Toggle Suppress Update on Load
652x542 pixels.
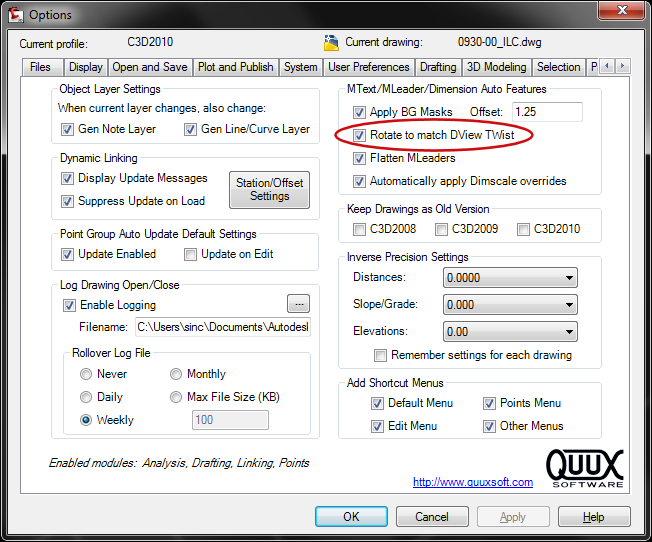[67, 201]
